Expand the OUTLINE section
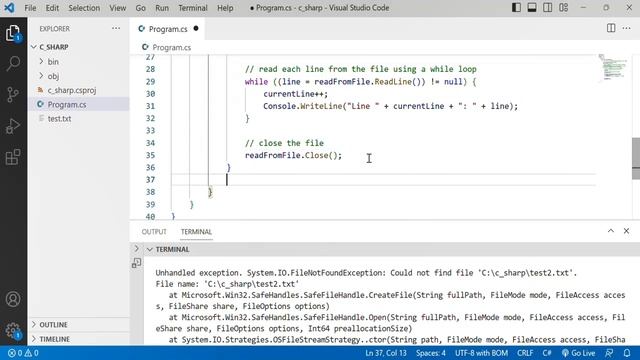 [x=79, y=324]
